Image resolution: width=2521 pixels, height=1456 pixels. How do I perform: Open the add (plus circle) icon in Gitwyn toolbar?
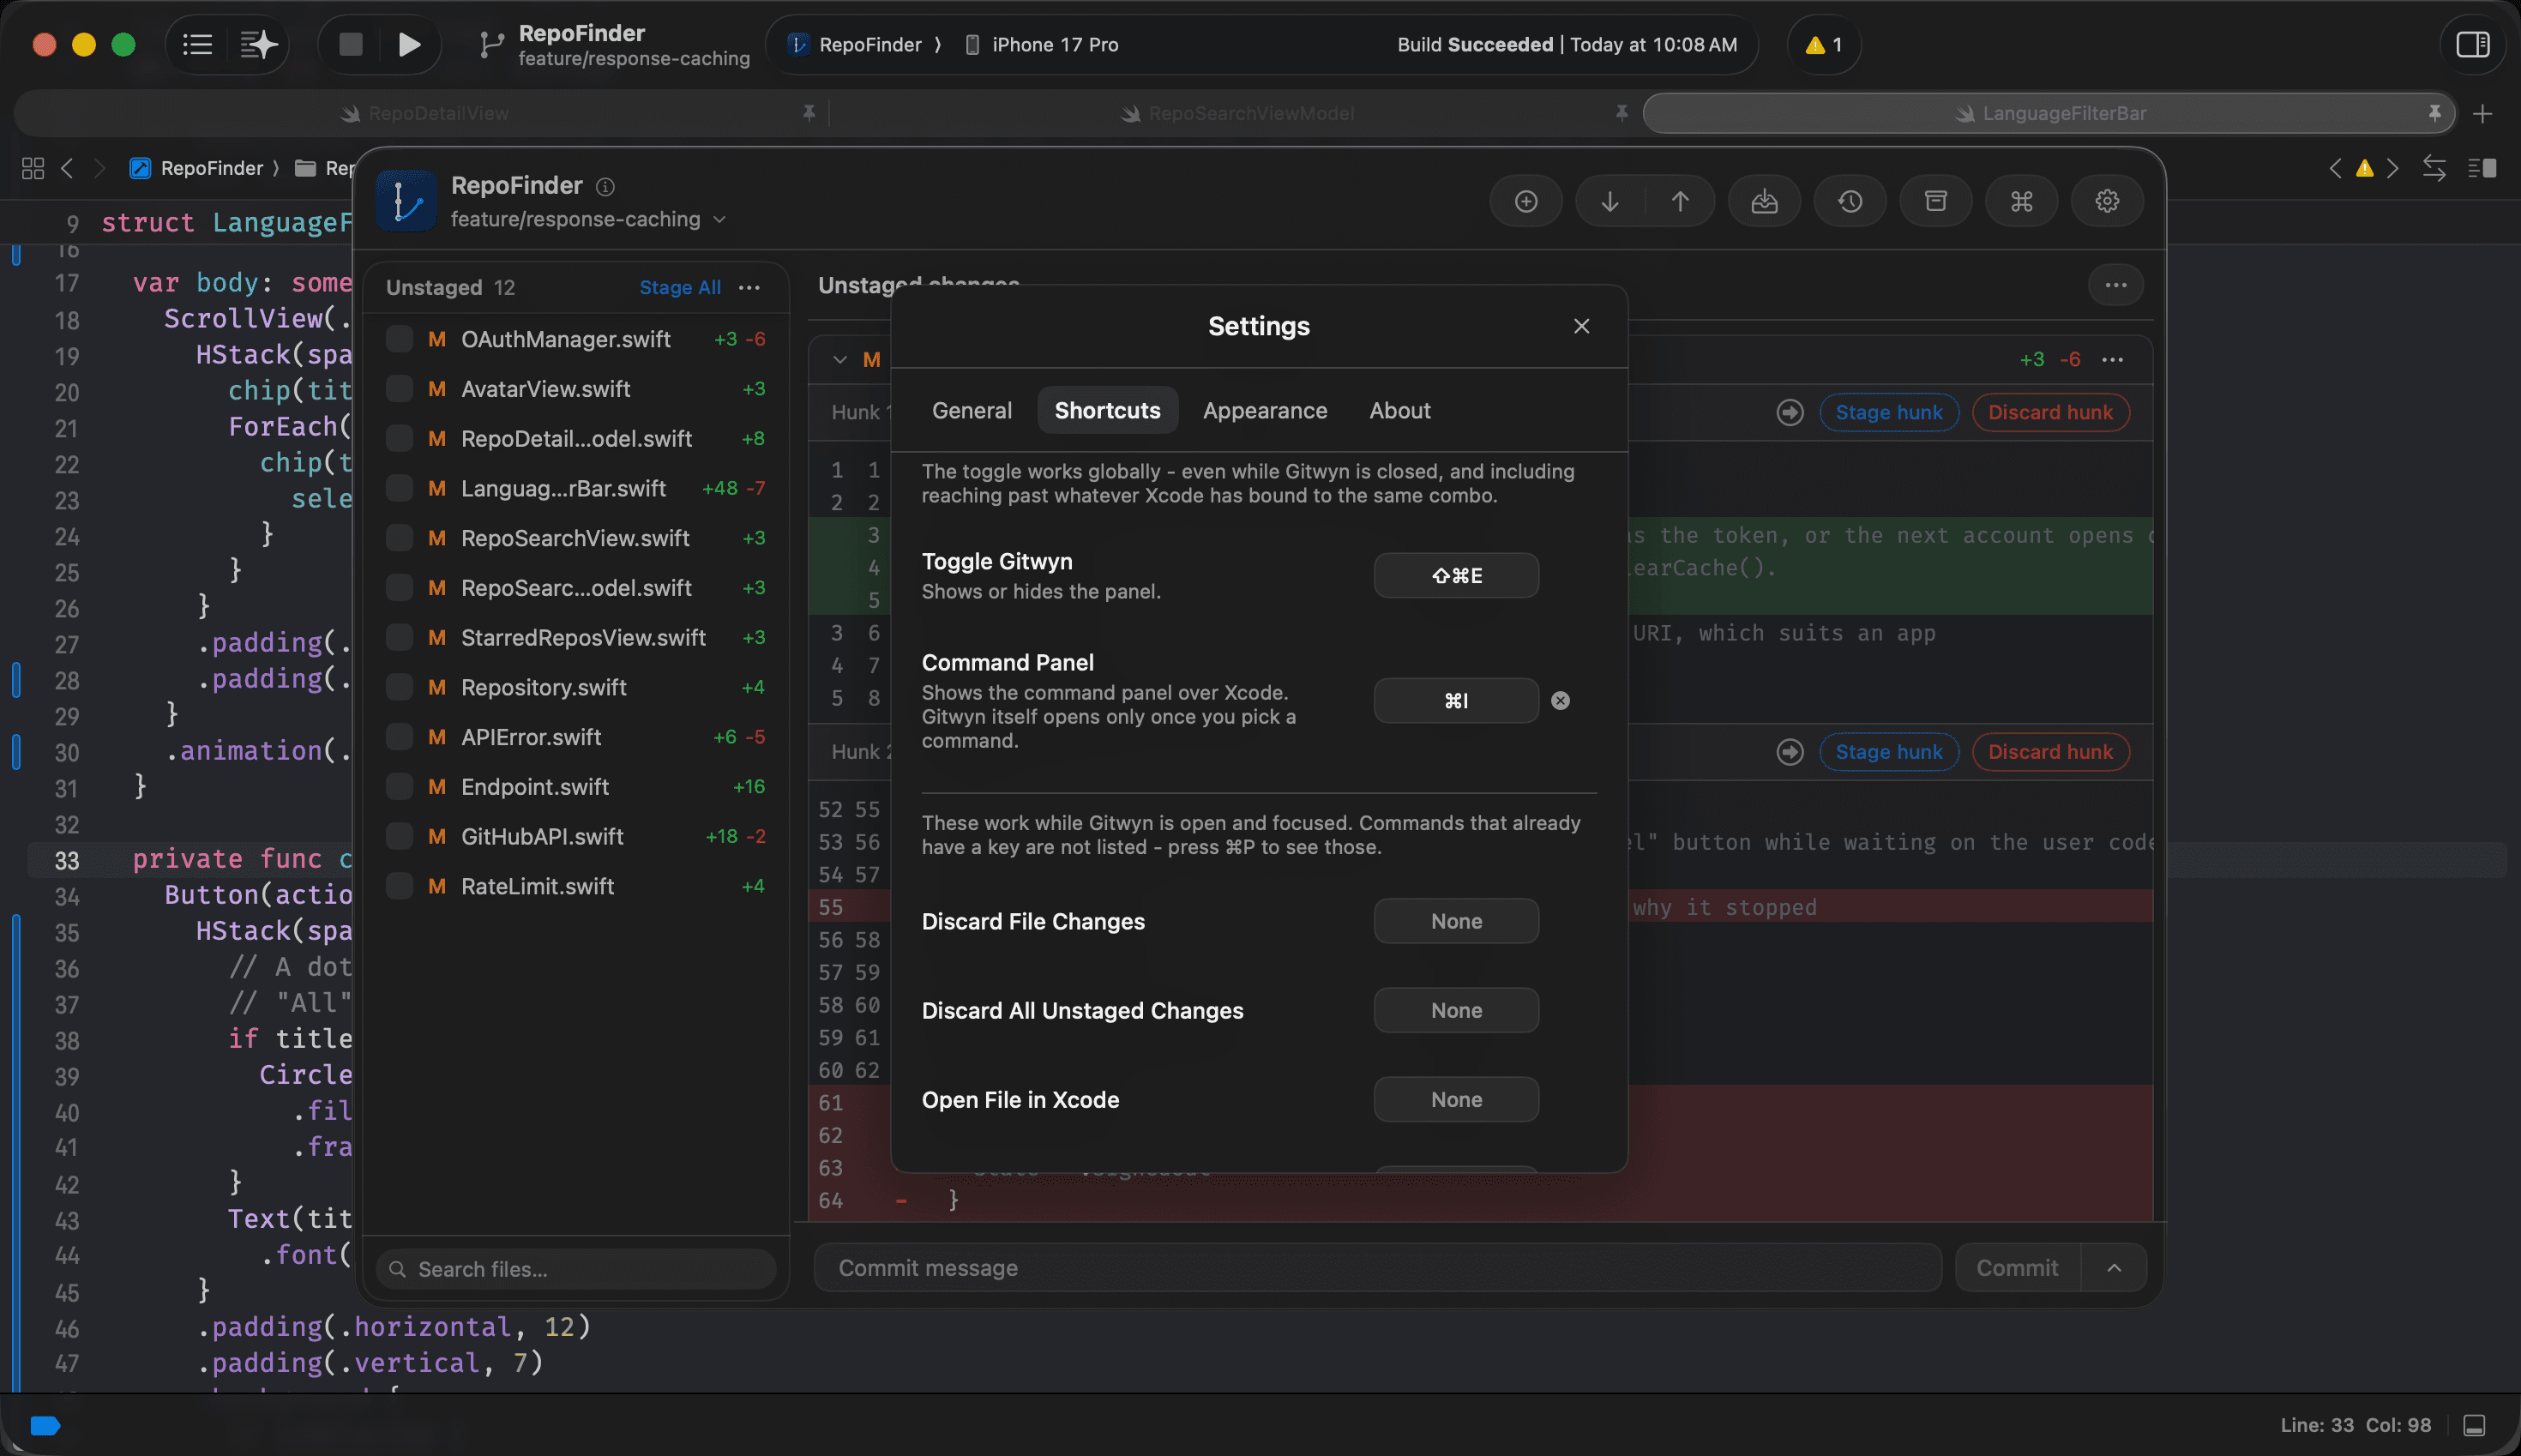tap(1526, 202)
